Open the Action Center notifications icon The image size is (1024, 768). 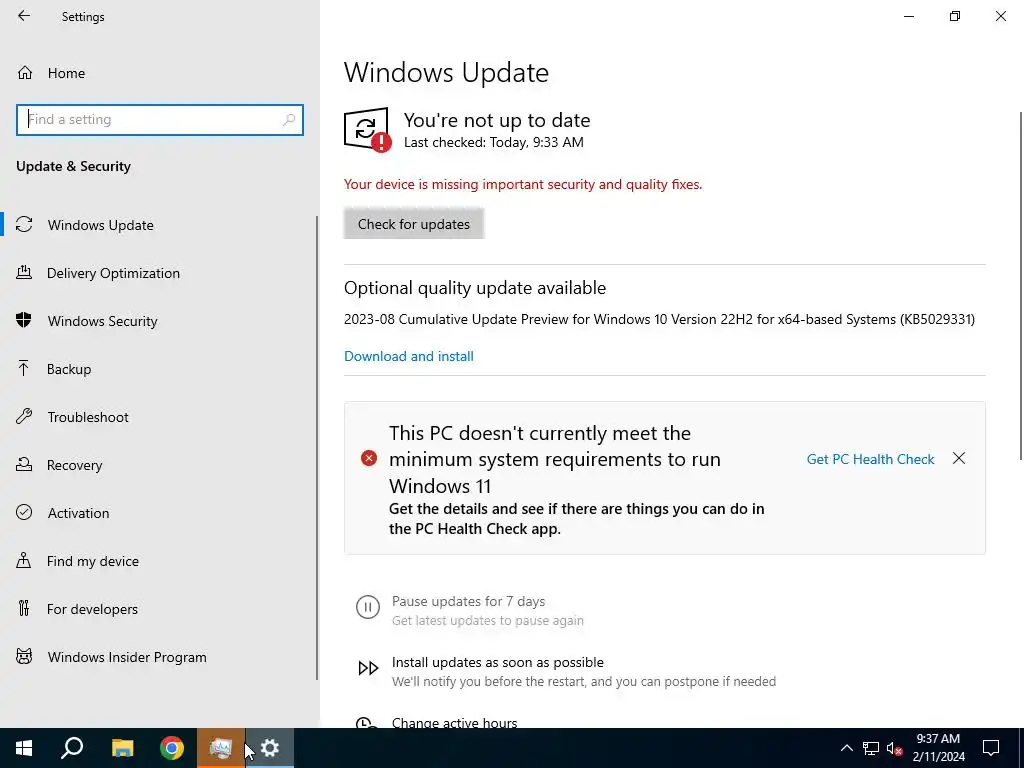[991, 748]
